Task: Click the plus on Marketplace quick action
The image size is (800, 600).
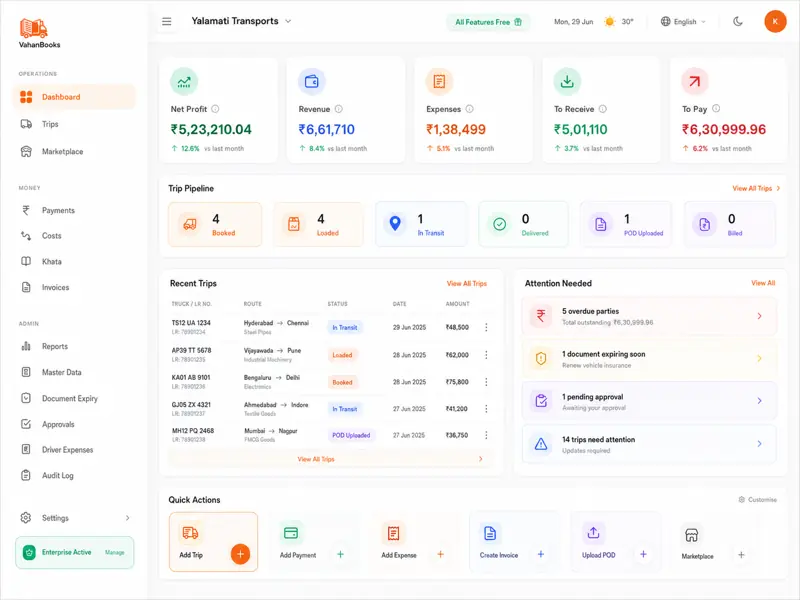Action: (741, 555)
